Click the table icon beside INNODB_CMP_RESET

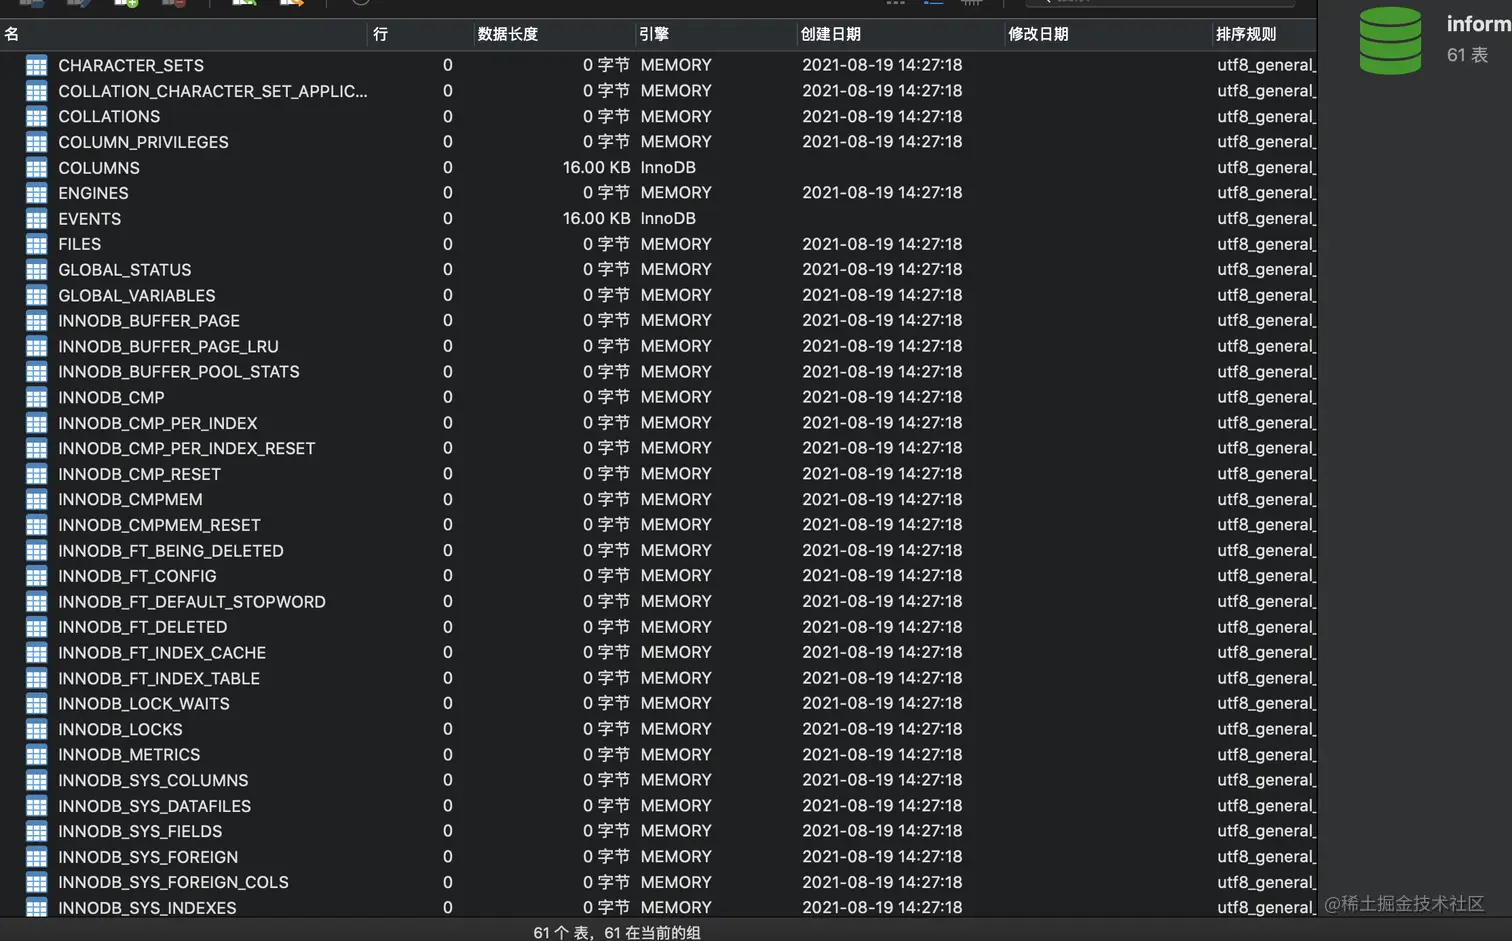coord(36,474)
